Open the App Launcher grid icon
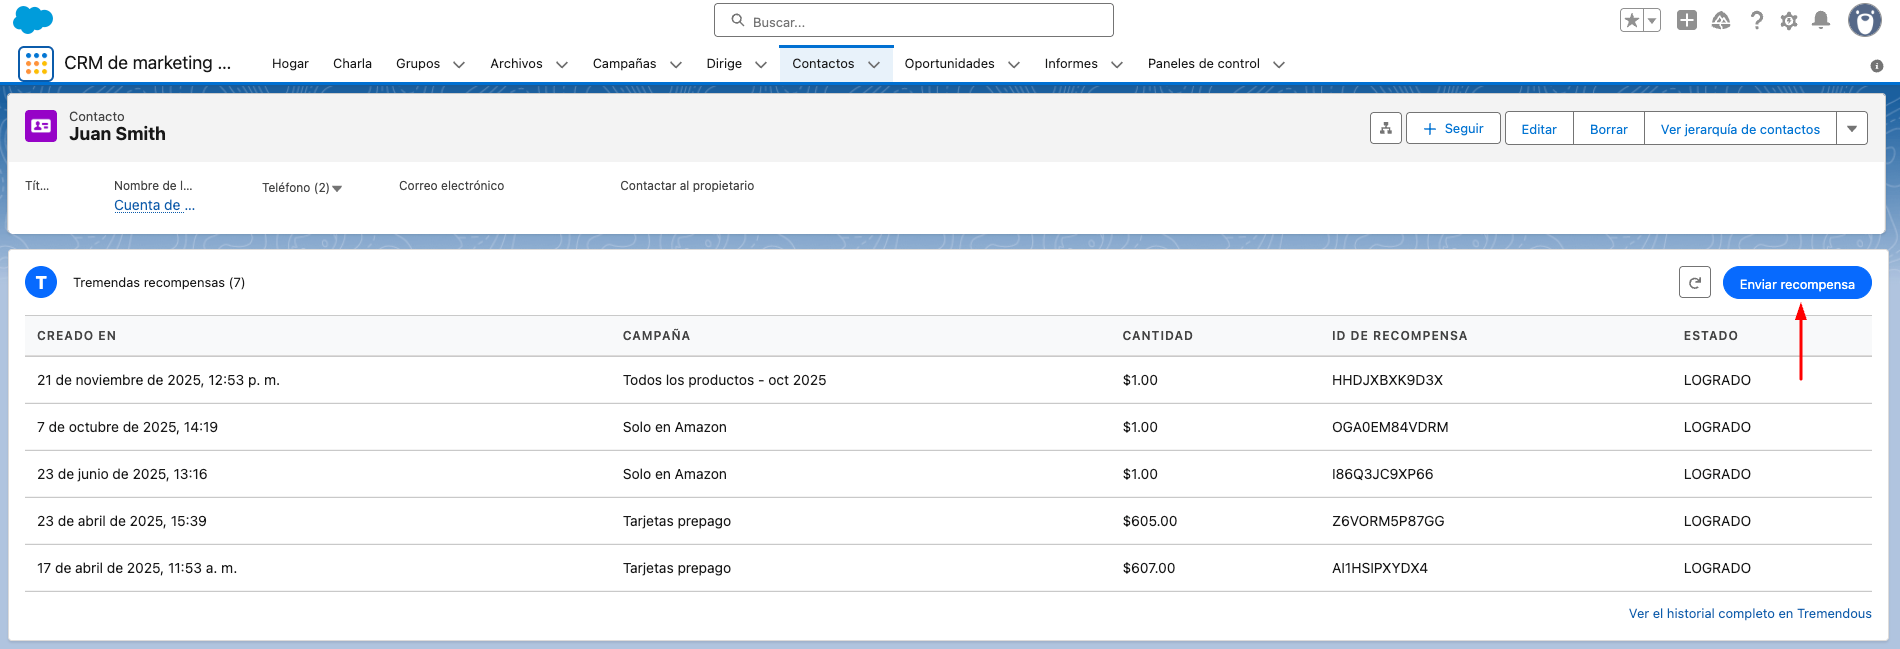The height and width of the screenshot is (649, 1900). coord(36,63)
